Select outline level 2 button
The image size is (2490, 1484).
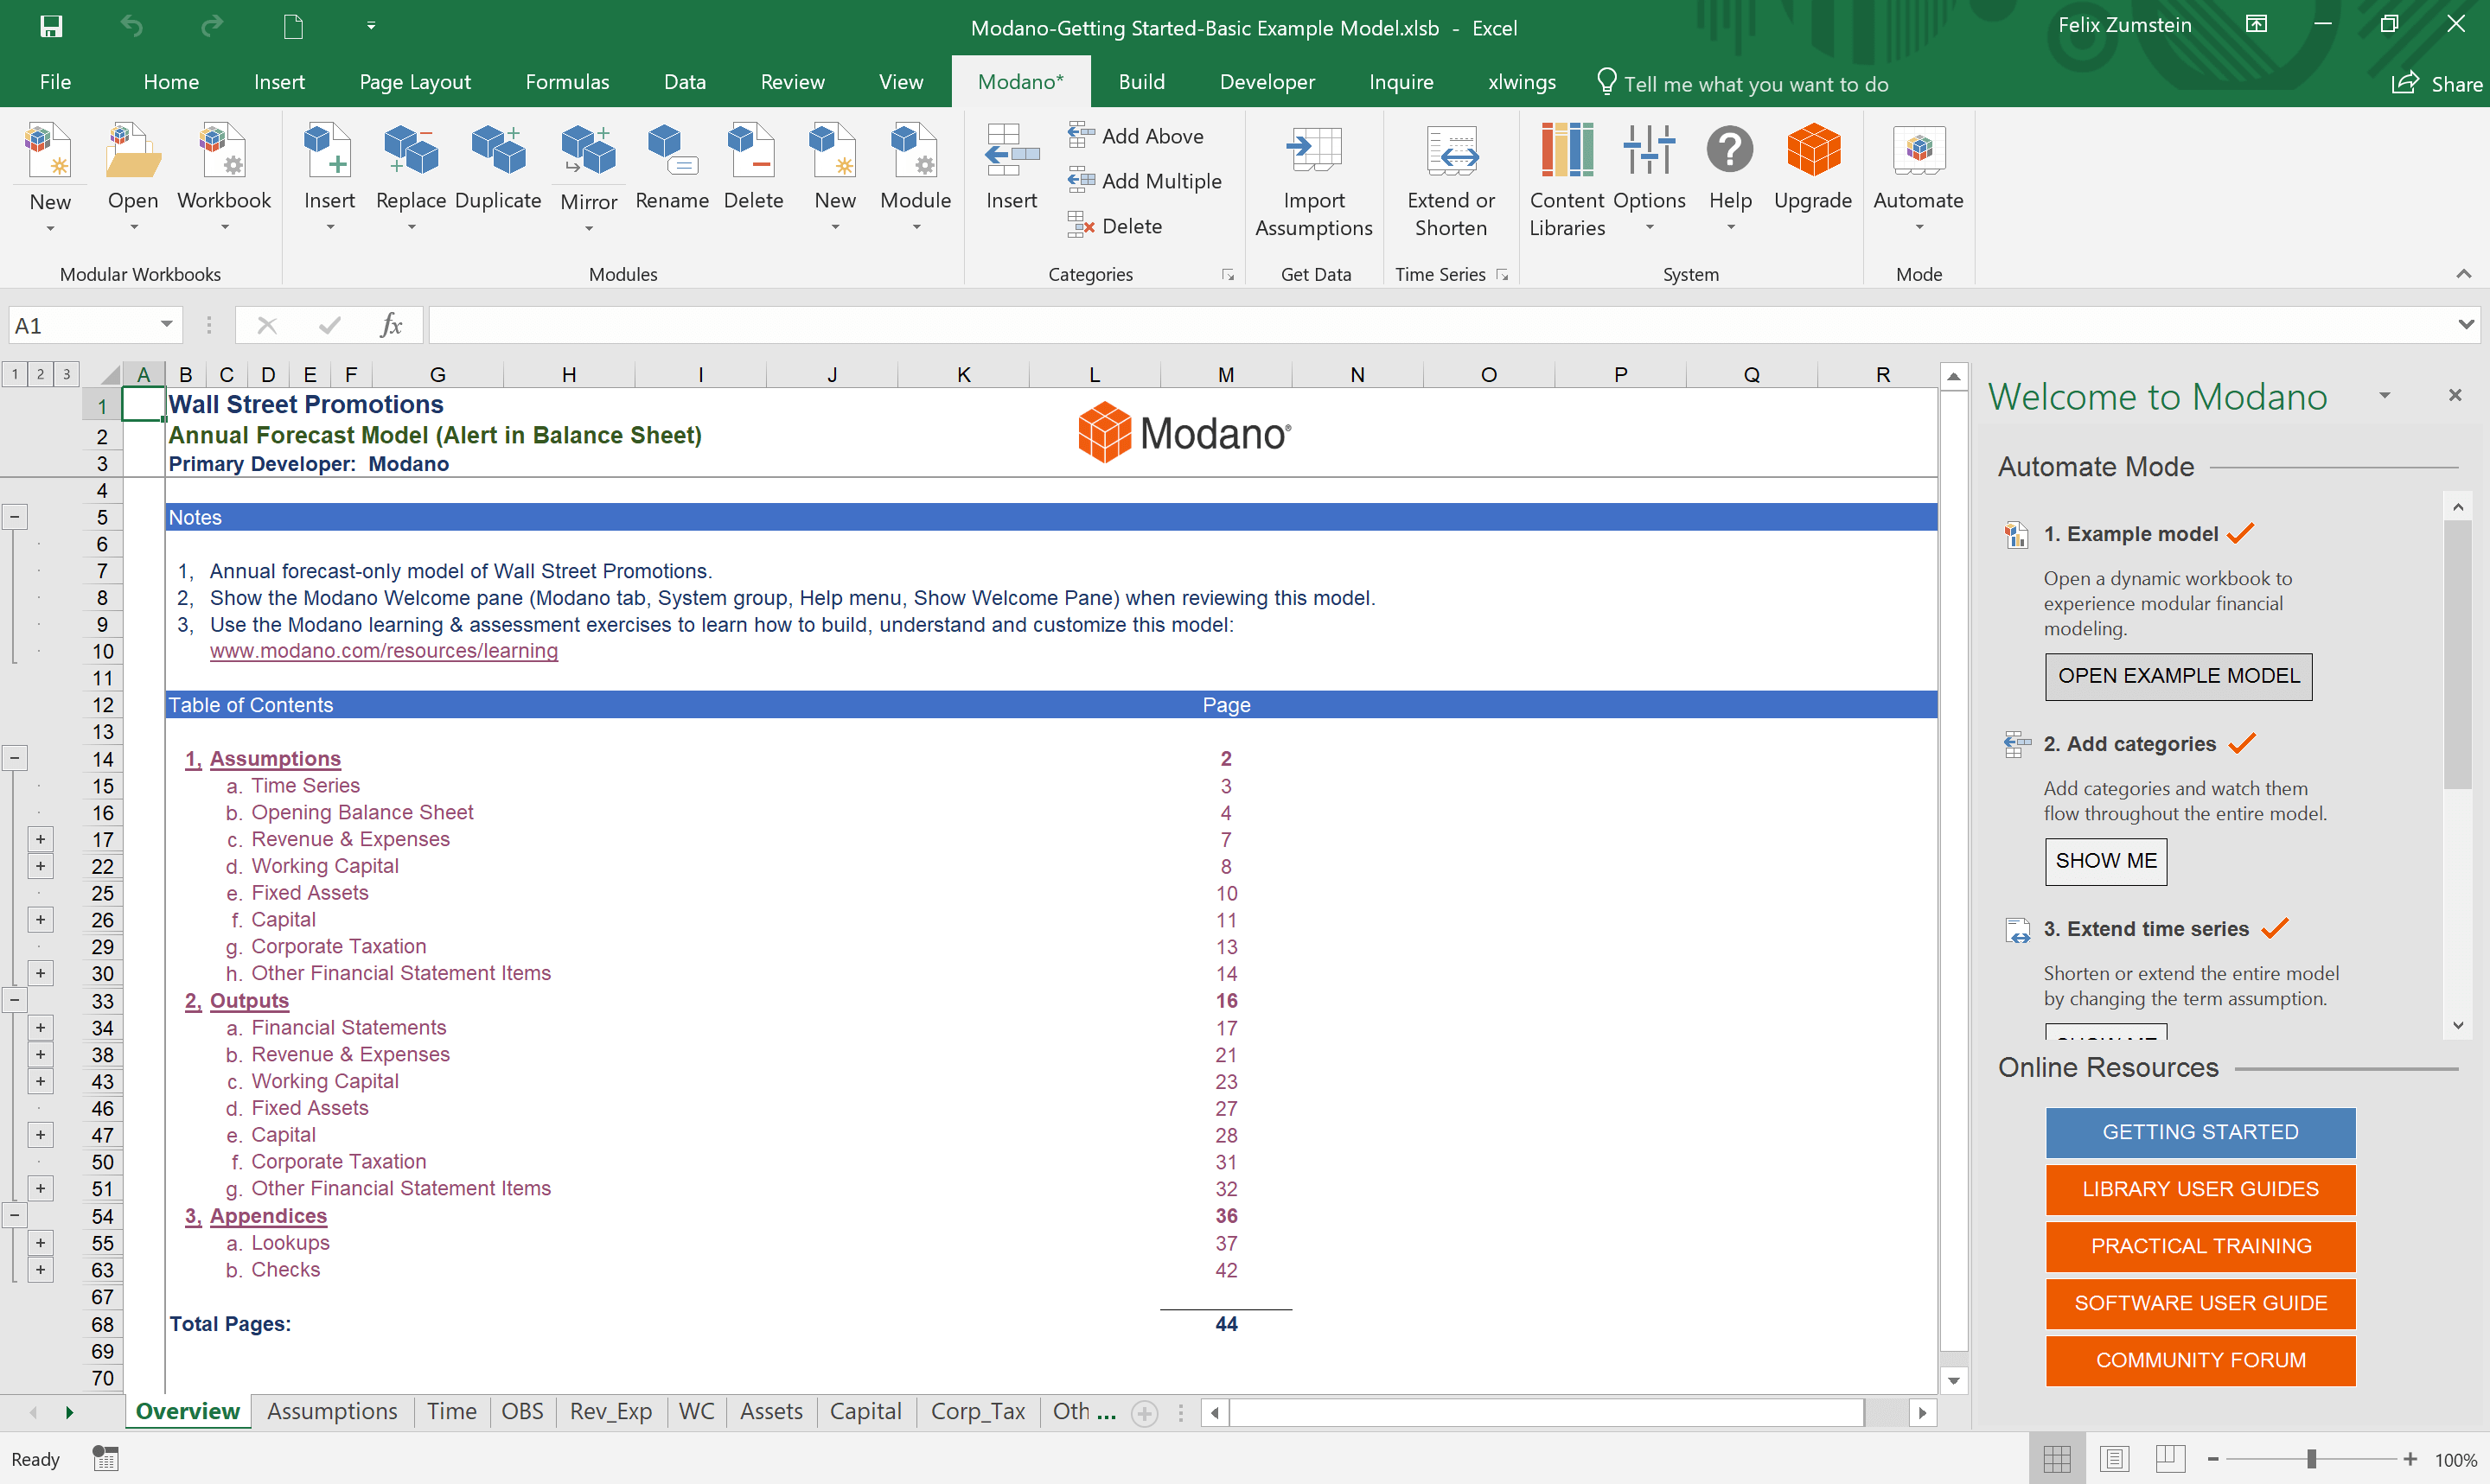(40, 374)
